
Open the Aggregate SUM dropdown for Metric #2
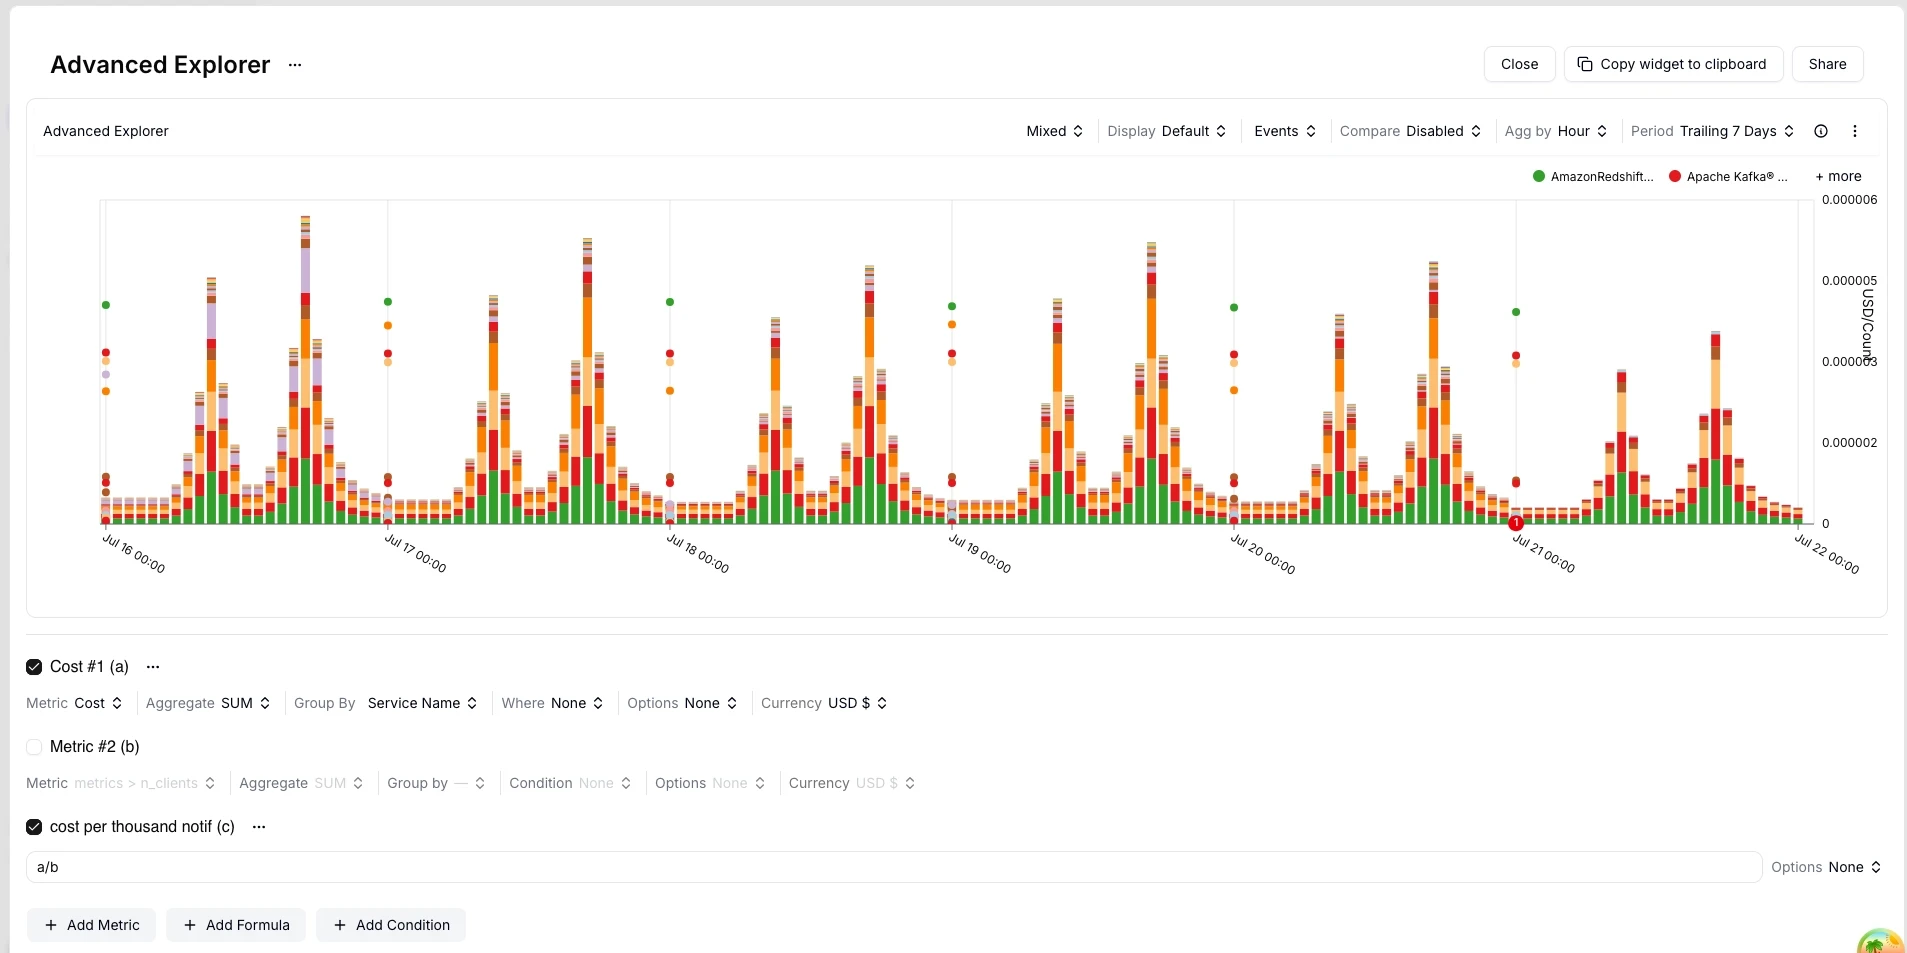pyautogui.click(x=301, y=783)
